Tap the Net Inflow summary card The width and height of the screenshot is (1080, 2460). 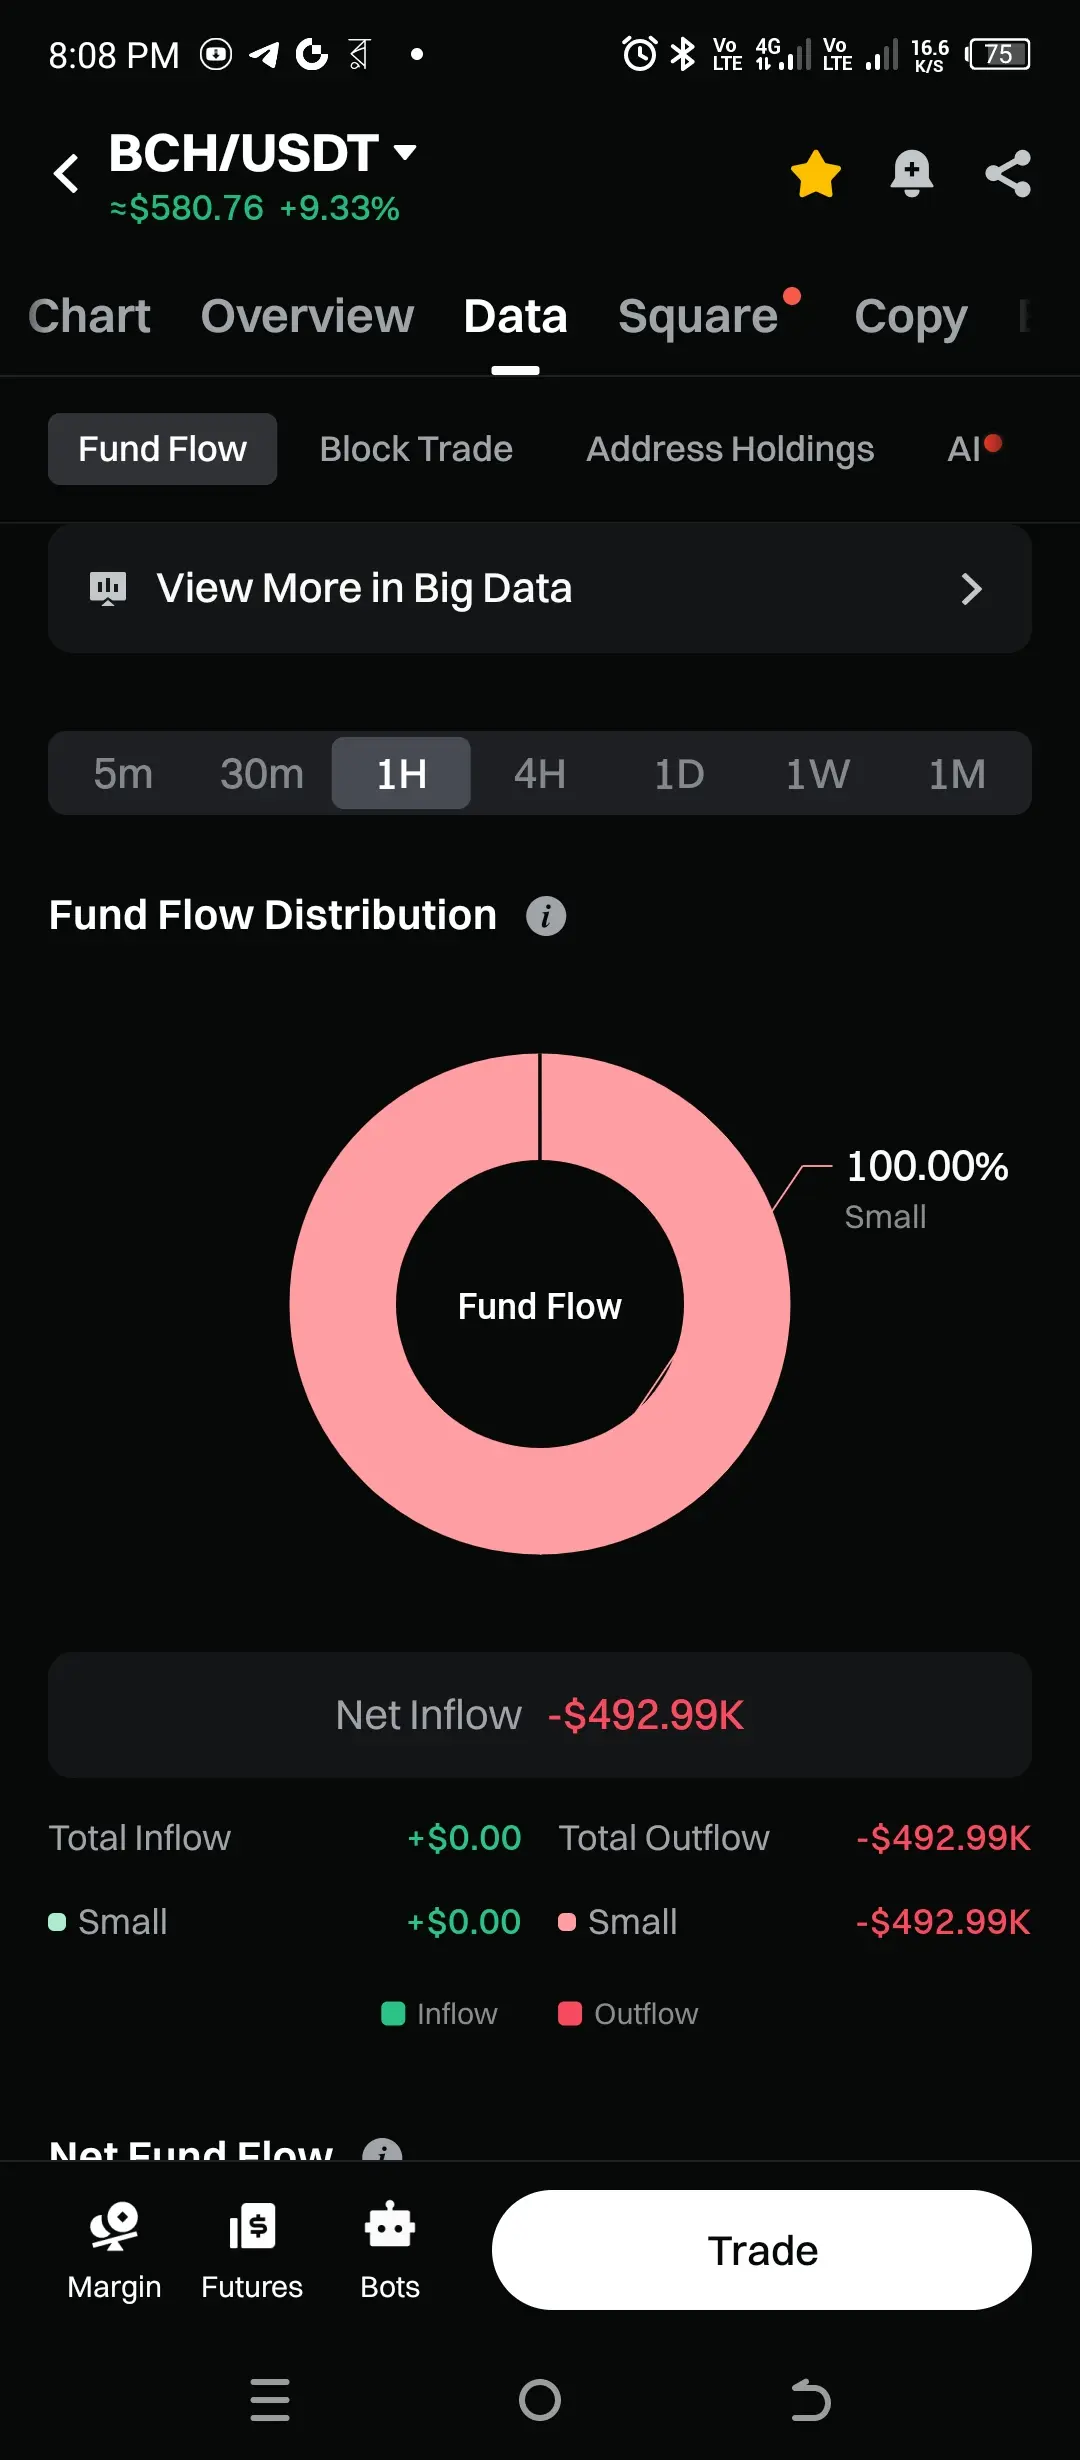point(540,1715)
